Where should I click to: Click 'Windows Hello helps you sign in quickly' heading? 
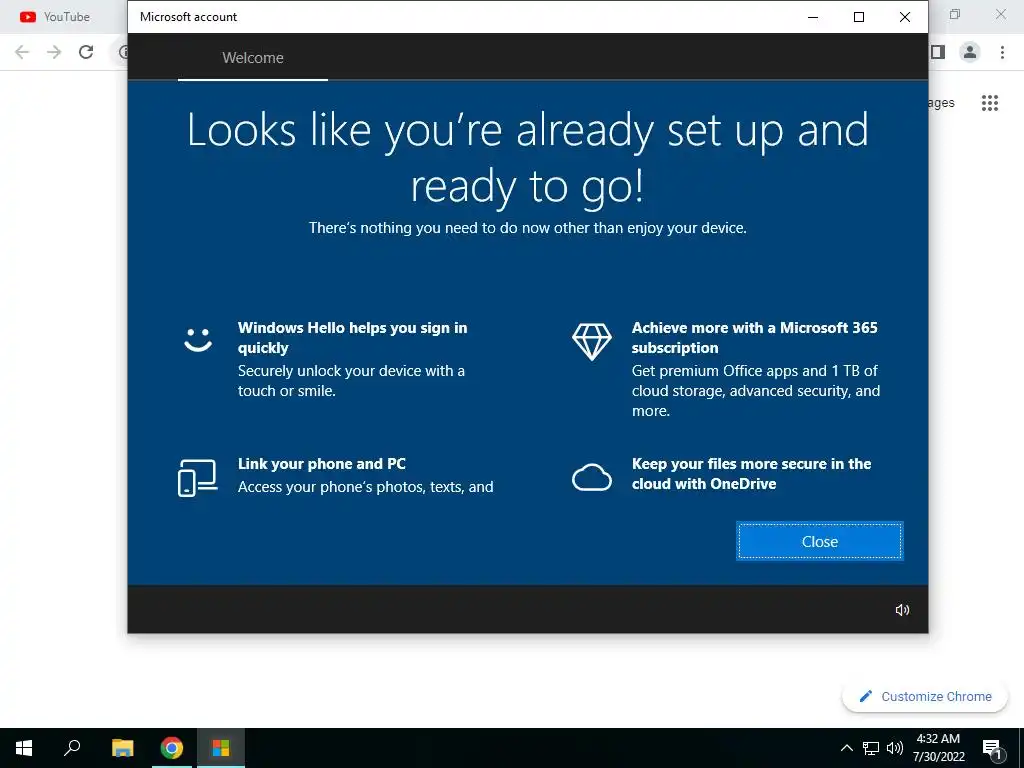(x=353, y=338)
